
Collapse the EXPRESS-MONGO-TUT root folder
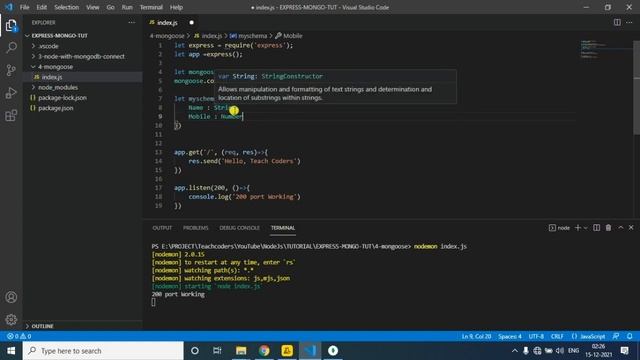[x=27, y=36]
